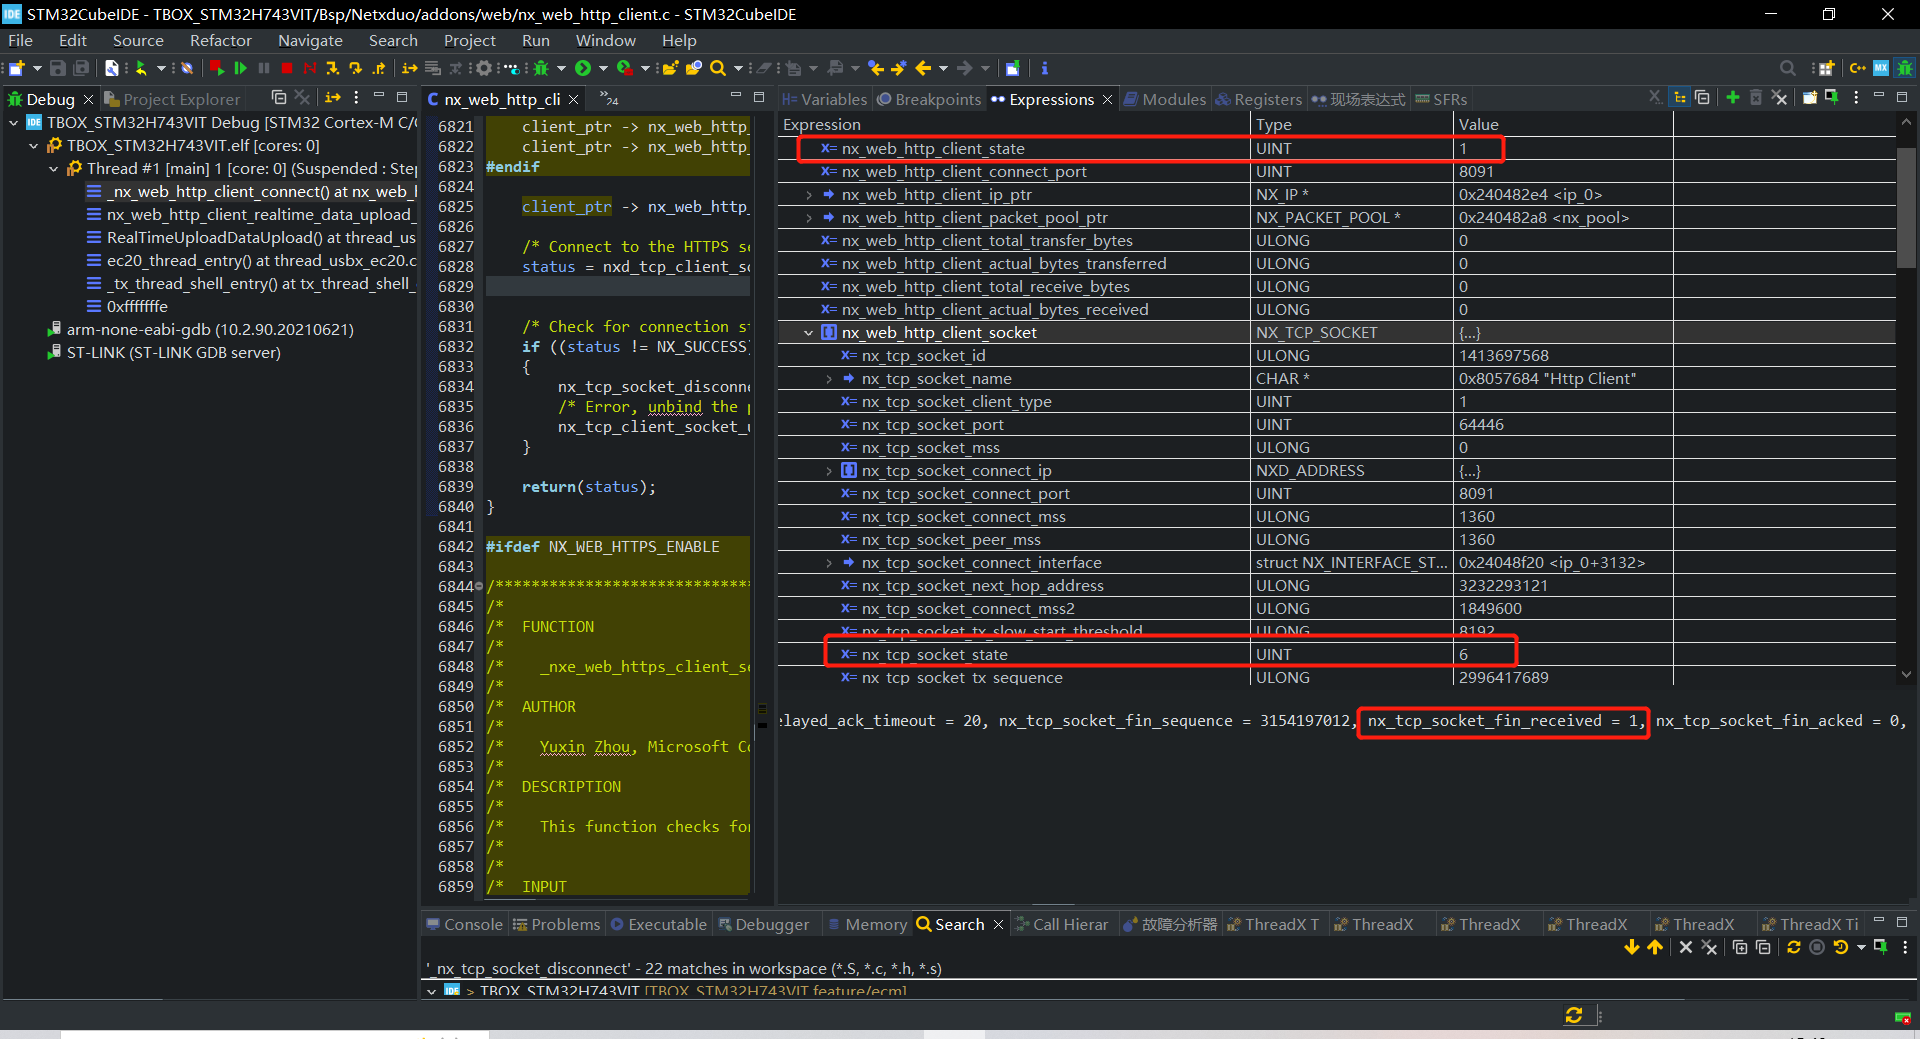This screenshot has height=1039, width=1920.
Task: Collapse the nx_web_http_client_socket tree
Action: [808, 332]
